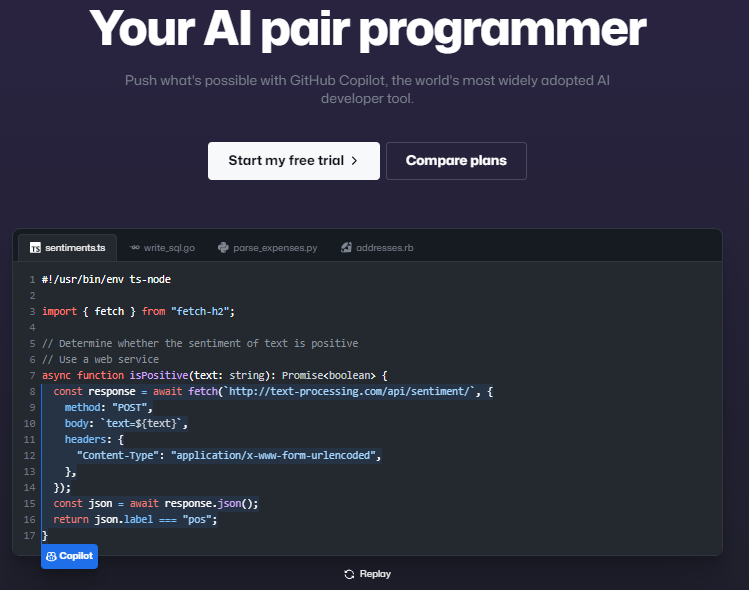Click line number 17 in the gutter

[29, 536]
